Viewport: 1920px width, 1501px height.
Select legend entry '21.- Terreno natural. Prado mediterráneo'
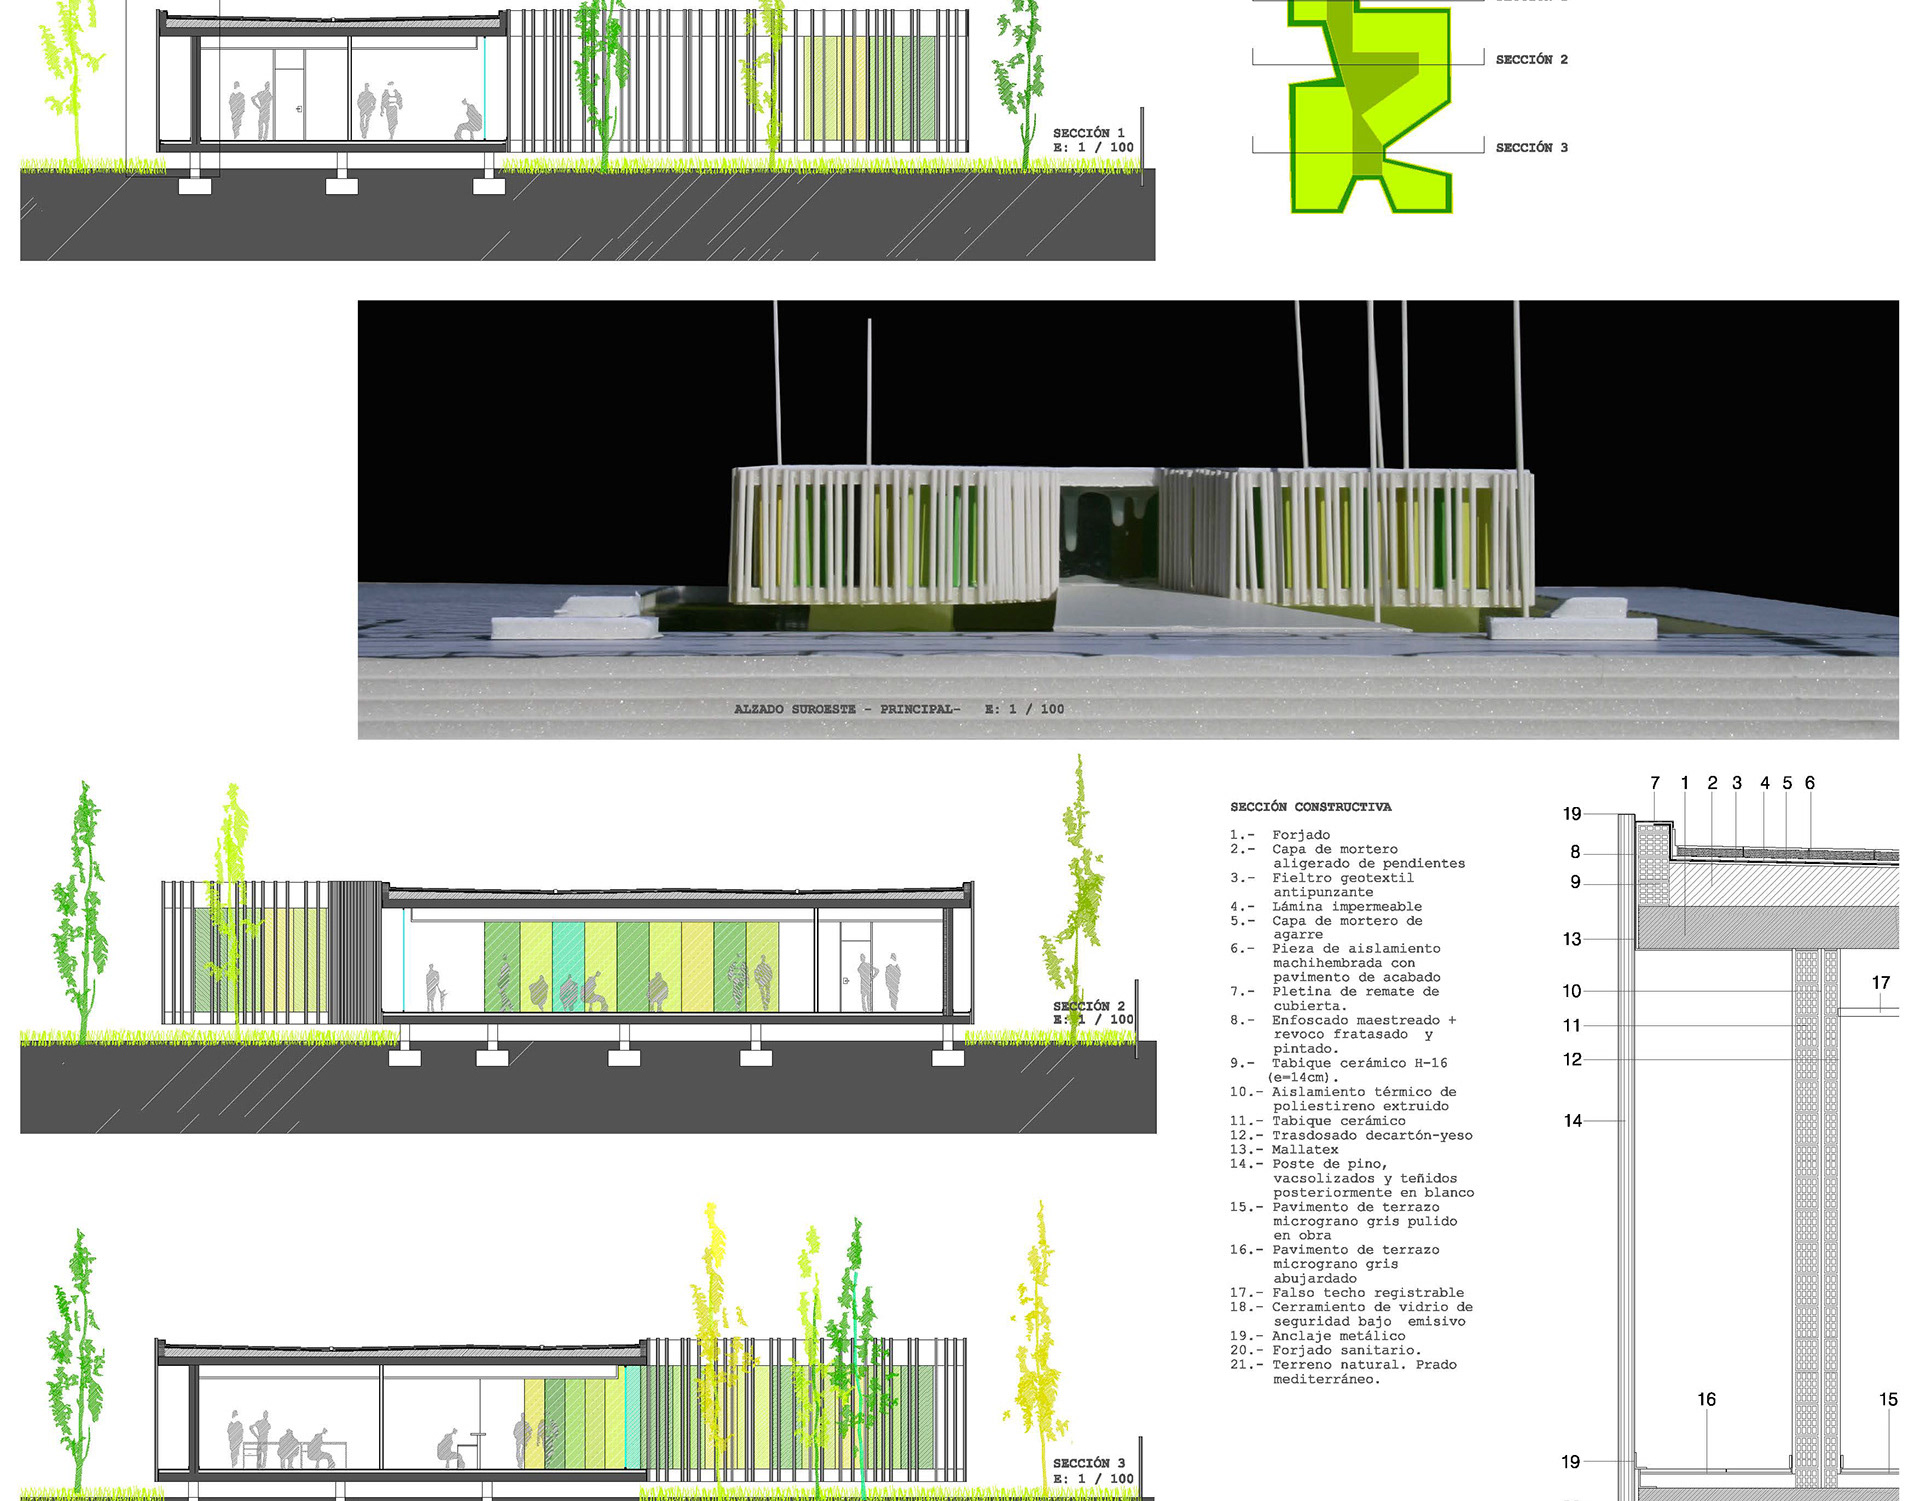1343,1372
